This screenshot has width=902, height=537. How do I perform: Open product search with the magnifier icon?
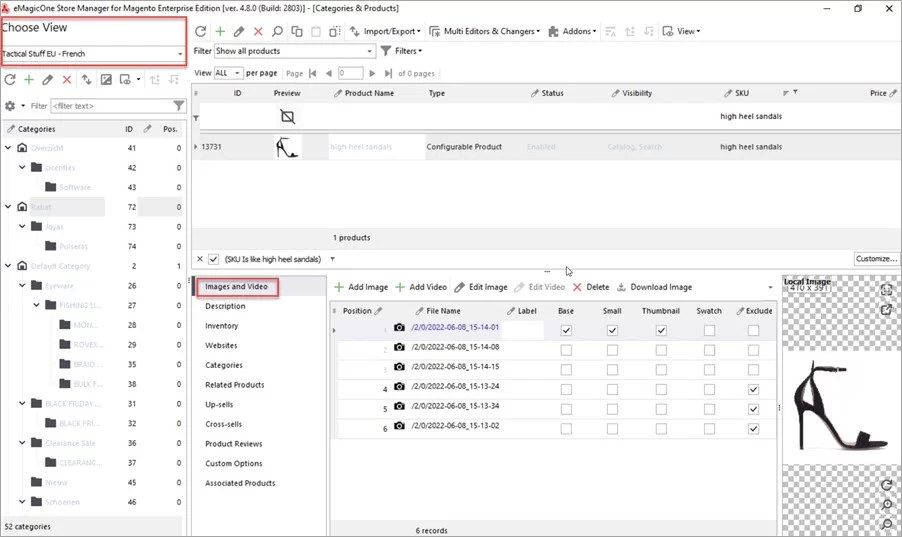tap(277, 31)
